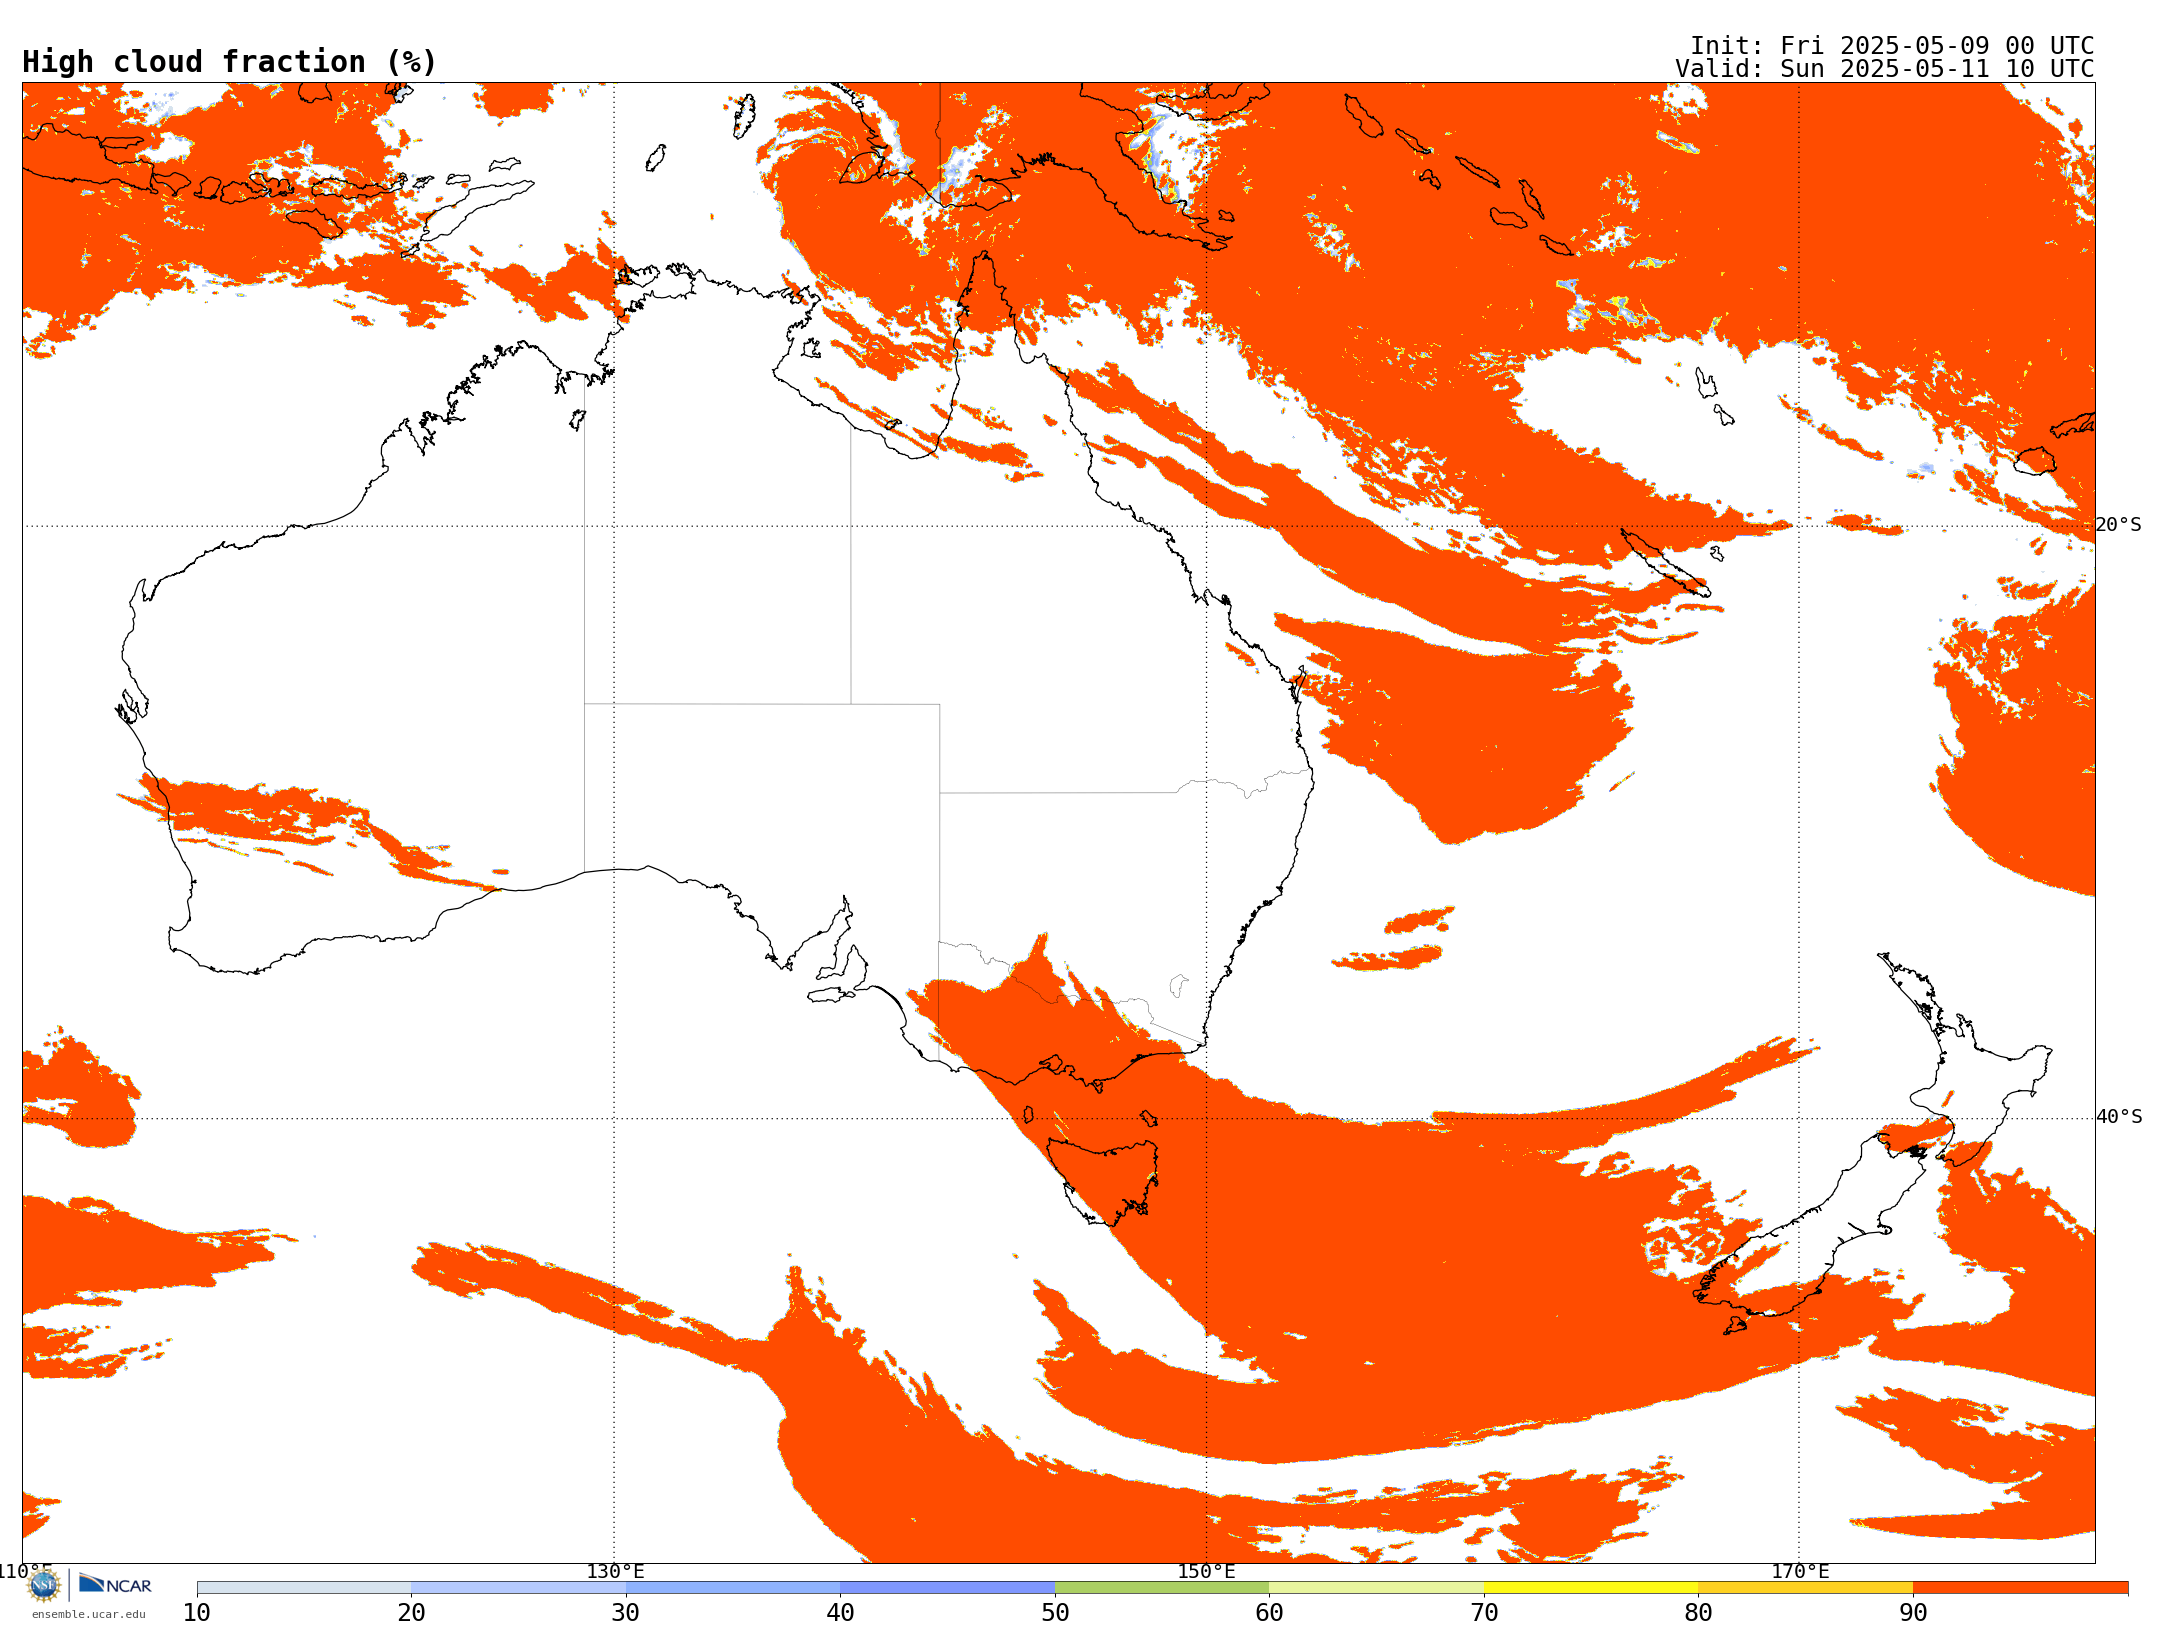
Task: Click the 'Valid: Sun 2025-05-11 10 UTC' line
Action: pos(1884,69)
